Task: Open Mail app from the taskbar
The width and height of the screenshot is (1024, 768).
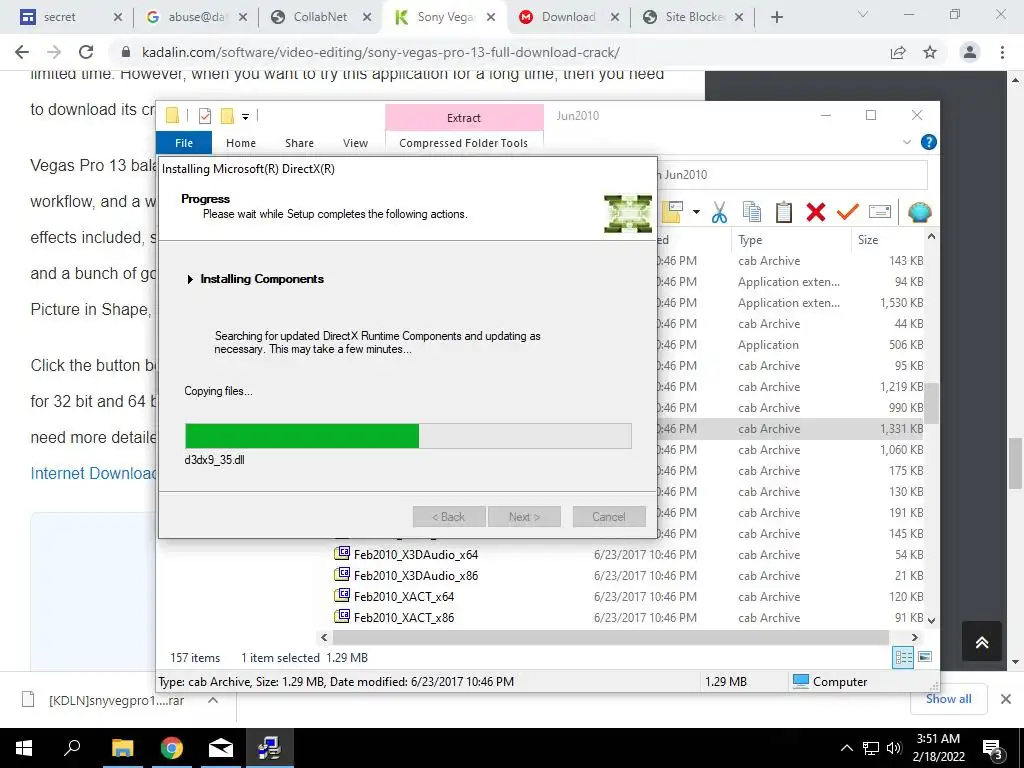Action: [x=220, y=748]
